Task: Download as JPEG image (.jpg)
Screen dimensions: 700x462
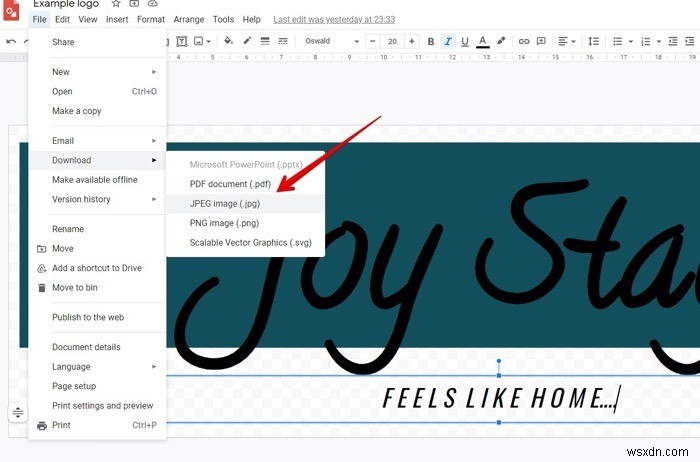Action: (246, 204)
